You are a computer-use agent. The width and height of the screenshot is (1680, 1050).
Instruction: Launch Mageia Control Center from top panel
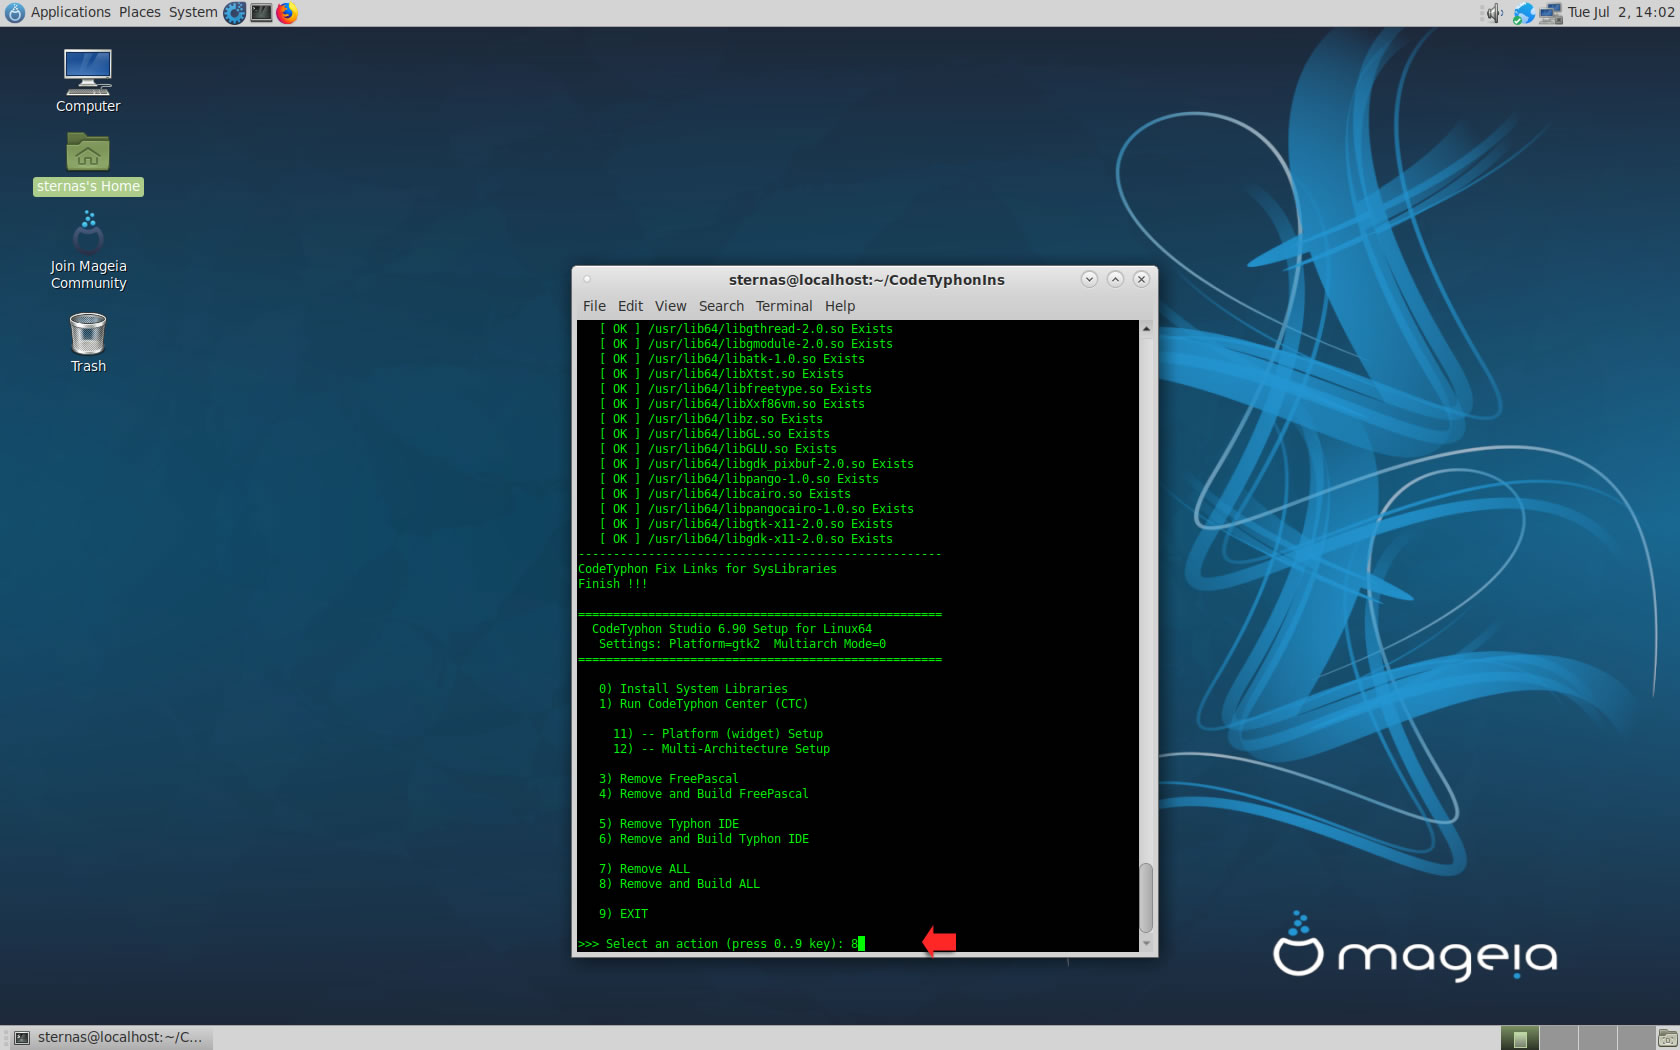coord(234,13)
